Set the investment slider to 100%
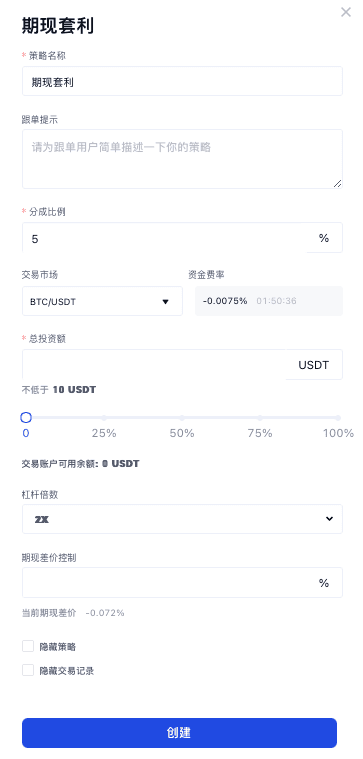The image size is (363, 759). pyautogui.click(x=338, y=417)
